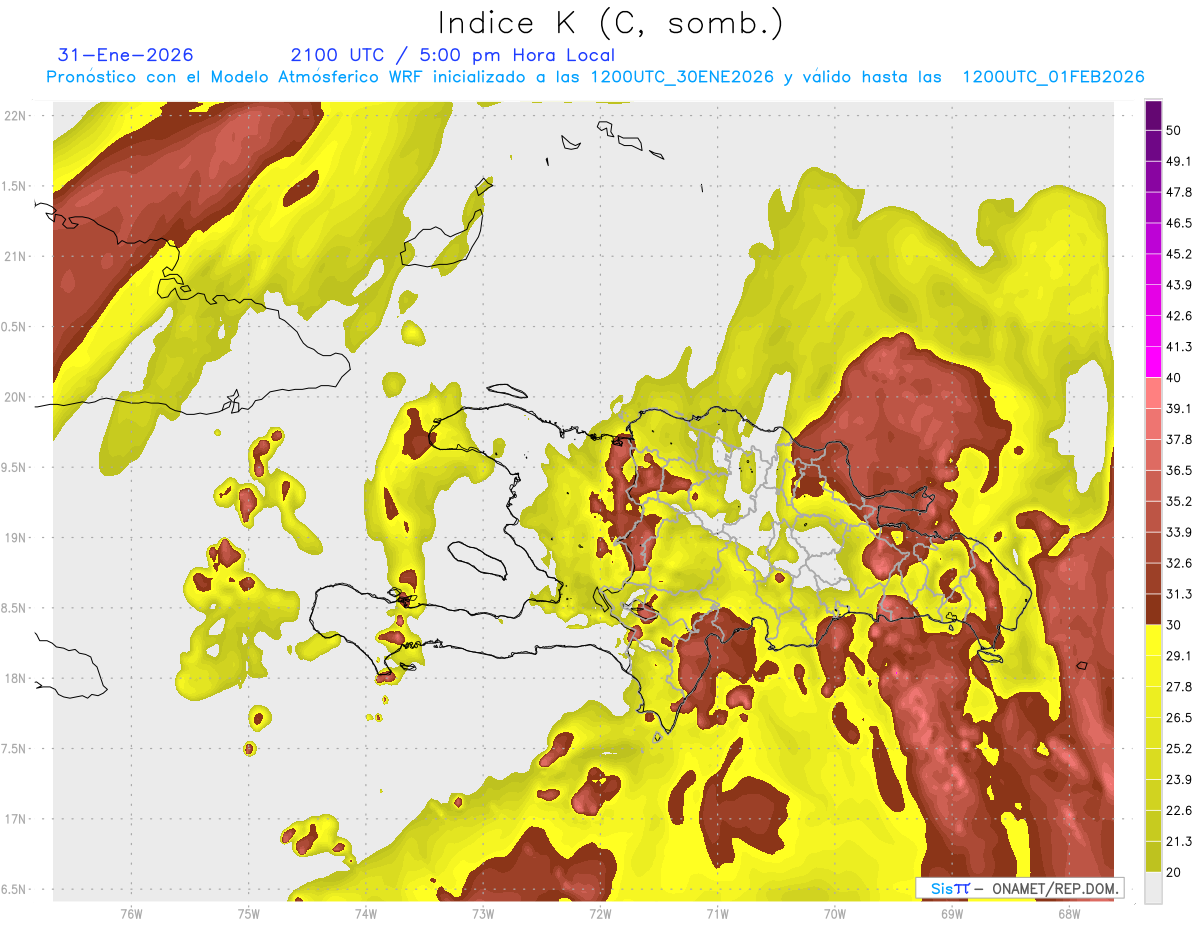Click the legend value '50'
The width and height of the screenshot is (1200, 927).
[1174, 132]
